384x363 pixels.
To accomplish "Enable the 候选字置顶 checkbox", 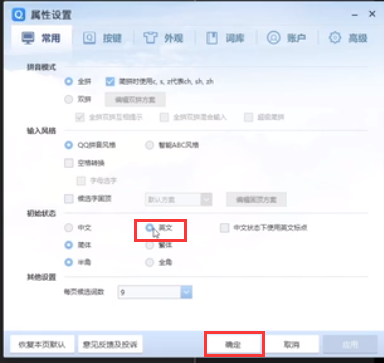I will pyautogui.click(x=69, y=199).
